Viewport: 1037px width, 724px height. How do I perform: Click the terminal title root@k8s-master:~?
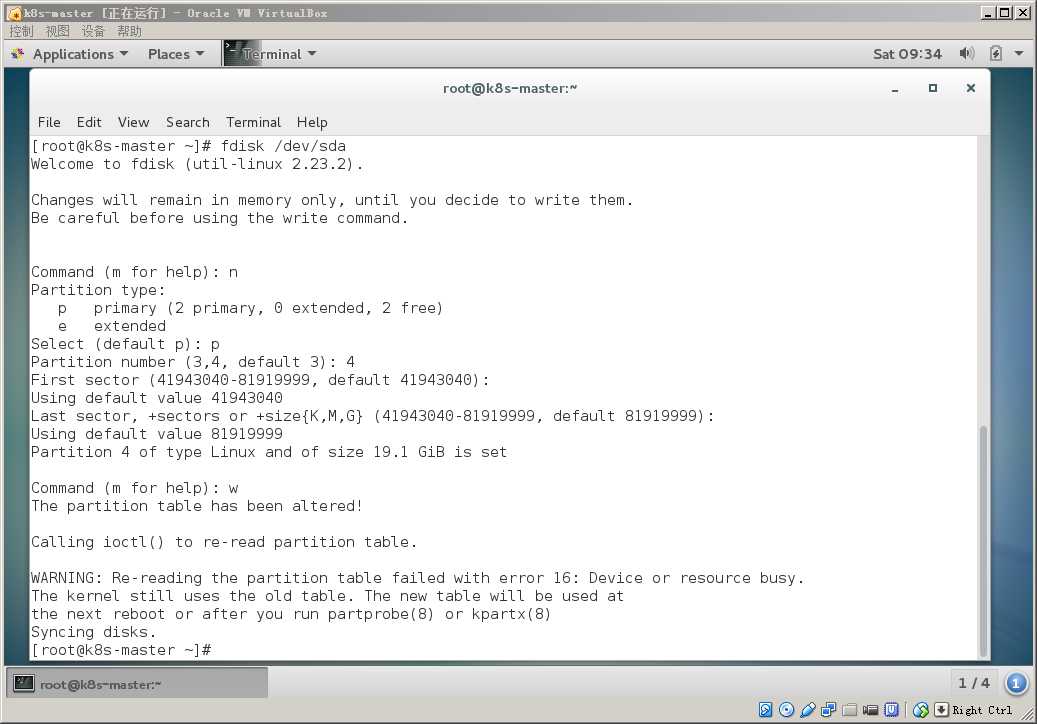[x=510, y=89]
